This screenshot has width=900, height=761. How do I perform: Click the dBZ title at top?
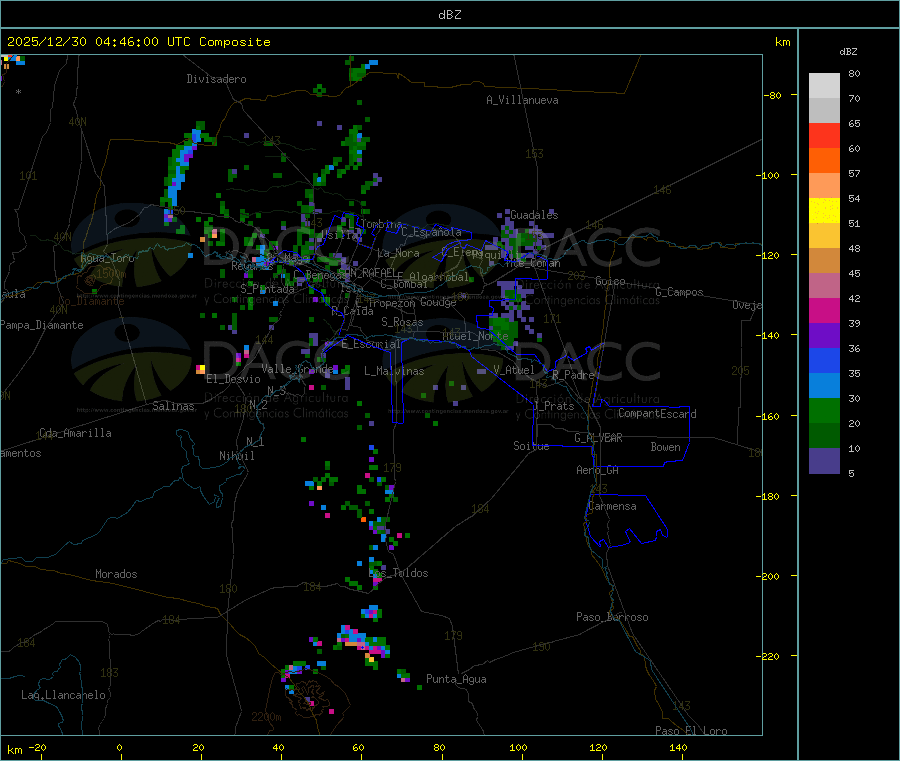click(x=449, y=15)
